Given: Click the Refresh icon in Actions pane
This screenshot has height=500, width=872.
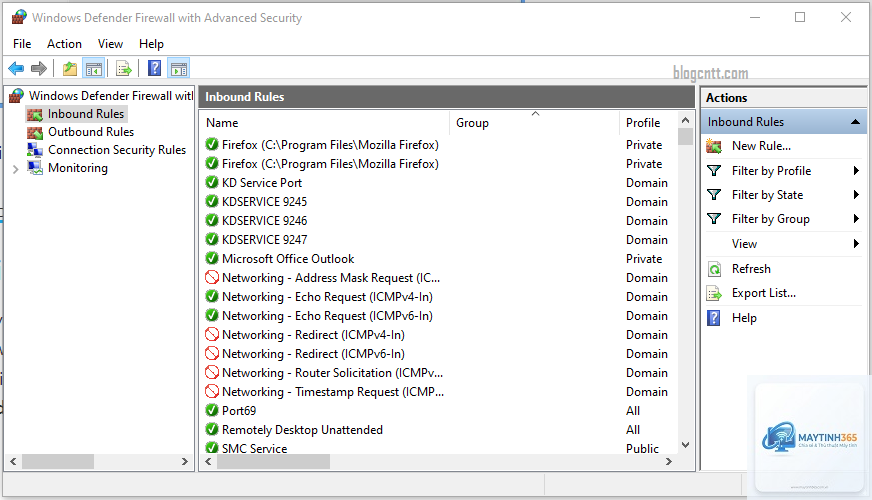Looking at the screenshot, I should pyautogui.click(x=714, y=269).
